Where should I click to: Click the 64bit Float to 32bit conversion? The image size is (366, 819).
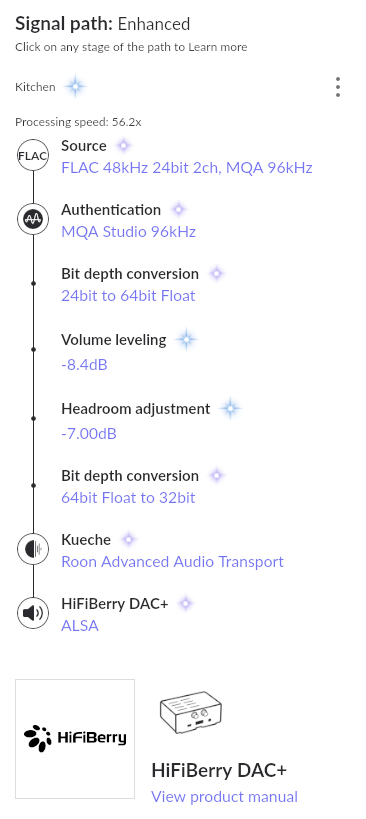click(128, 497)
